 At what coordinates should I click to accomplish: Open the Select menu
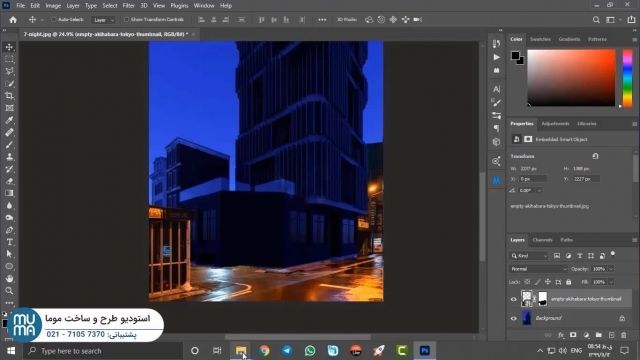110,6
